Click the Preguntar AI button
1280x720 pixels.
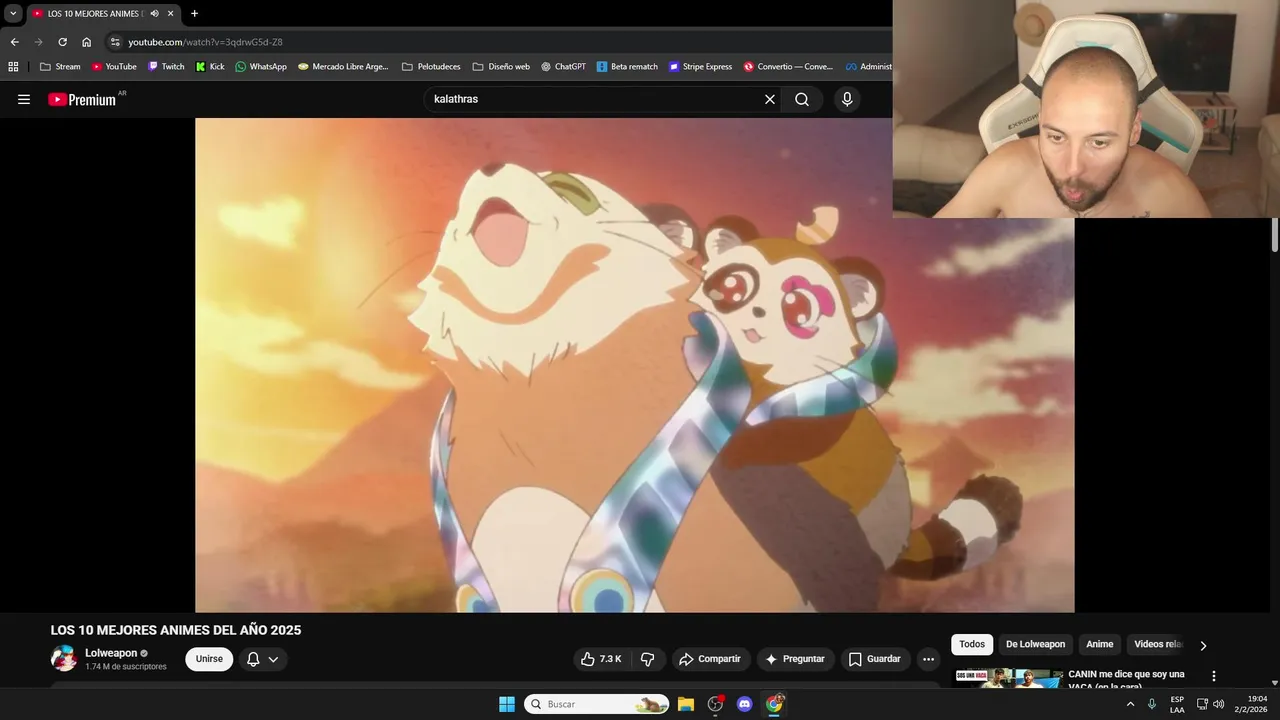(795, 659)
